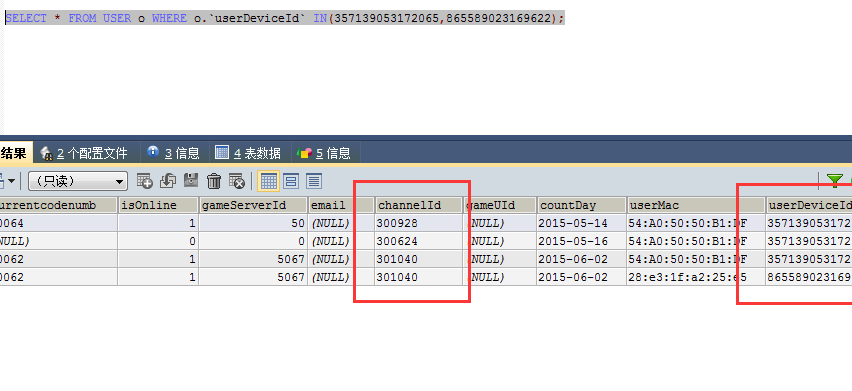This screenshot has width=852, height=391.
Task: Open the 2 个配置文件 tab
Action: click(84, 153)
